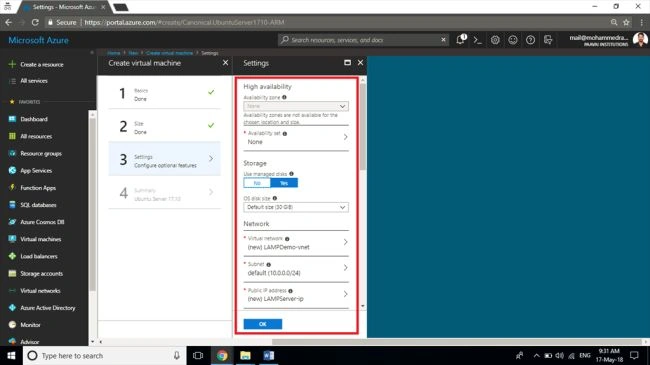This screenshot has width=650, height=365.
Task: Select step 2 Size
Action: tap(165, 127)
